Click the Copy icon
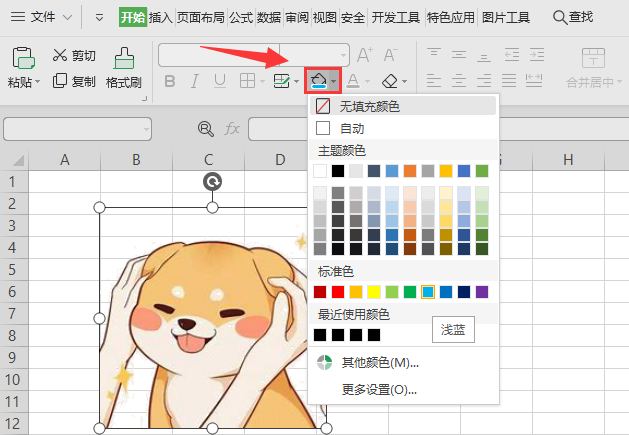Viewport: 629px width, 435px height. tap(60, 81)
